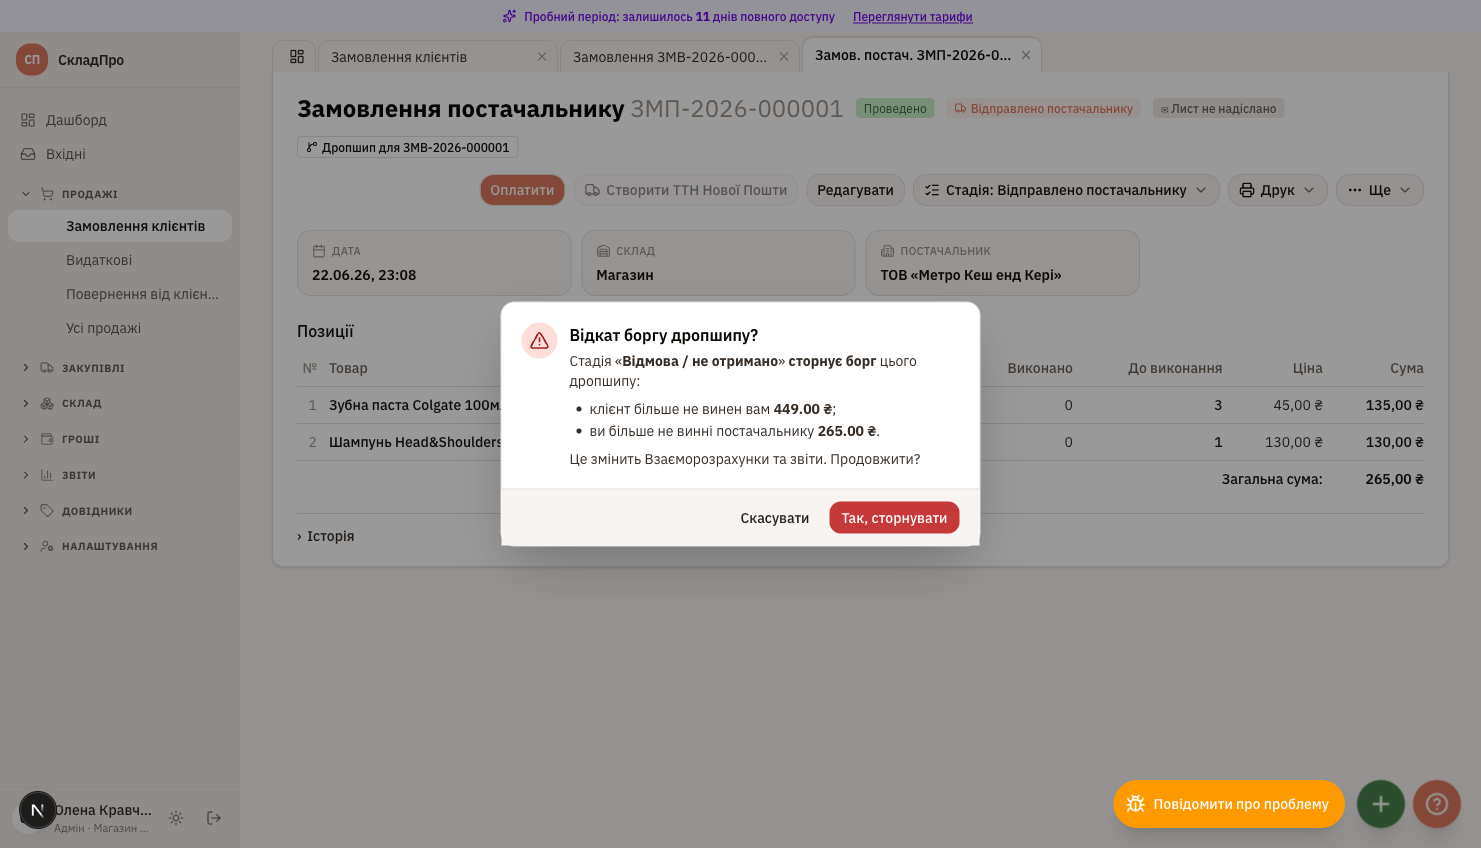1481x848 pixels.
Task: Click the СКЛАД field Магазин
Action: point(718,263)
